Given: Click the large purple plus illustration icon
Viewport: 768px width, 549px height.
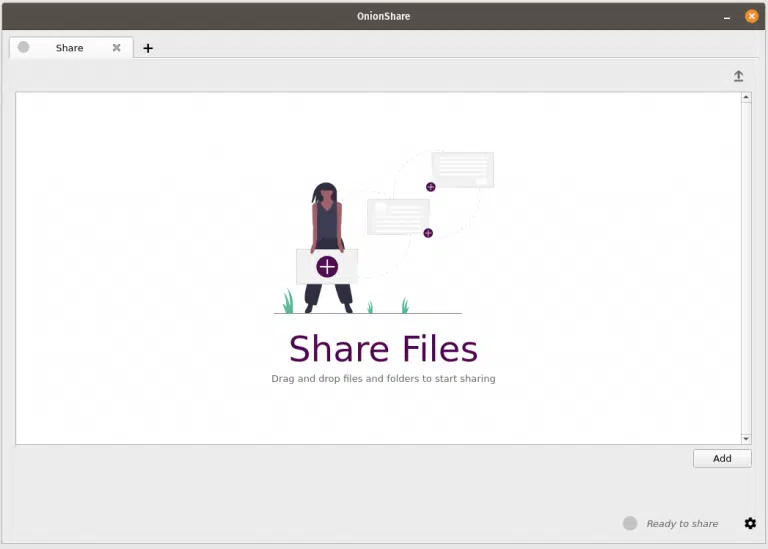Looking at the screenshot, I should point(327,267).
